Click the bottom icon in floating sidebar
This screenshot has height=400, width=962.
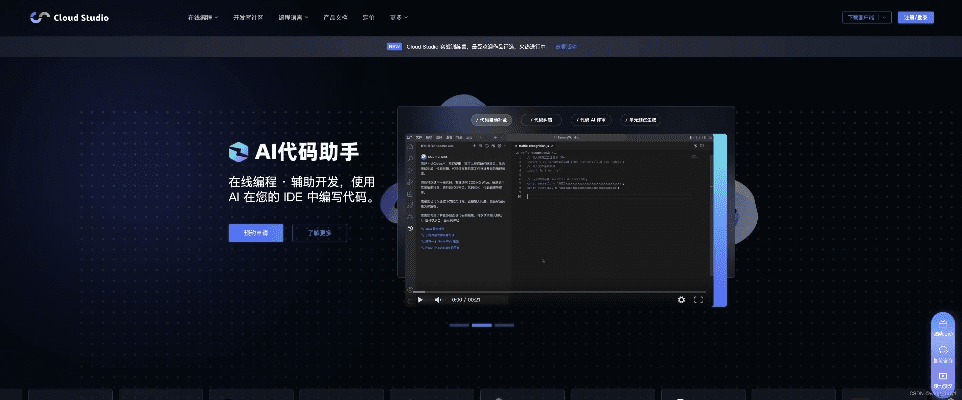(x=942, y=376)
